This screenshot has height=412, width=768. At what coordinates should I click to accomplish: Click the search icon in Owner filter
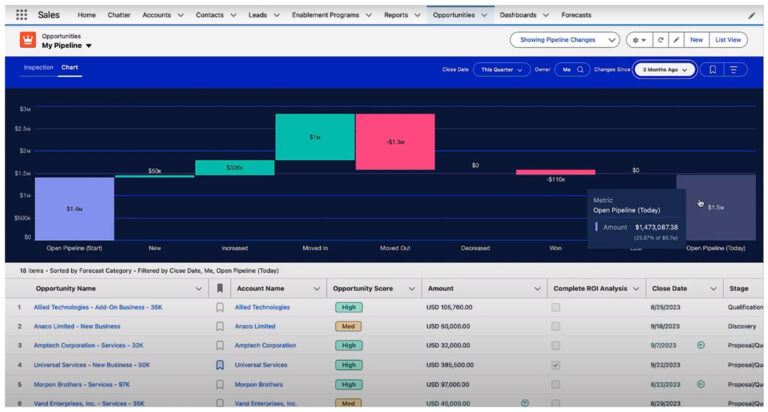(580, 70)
